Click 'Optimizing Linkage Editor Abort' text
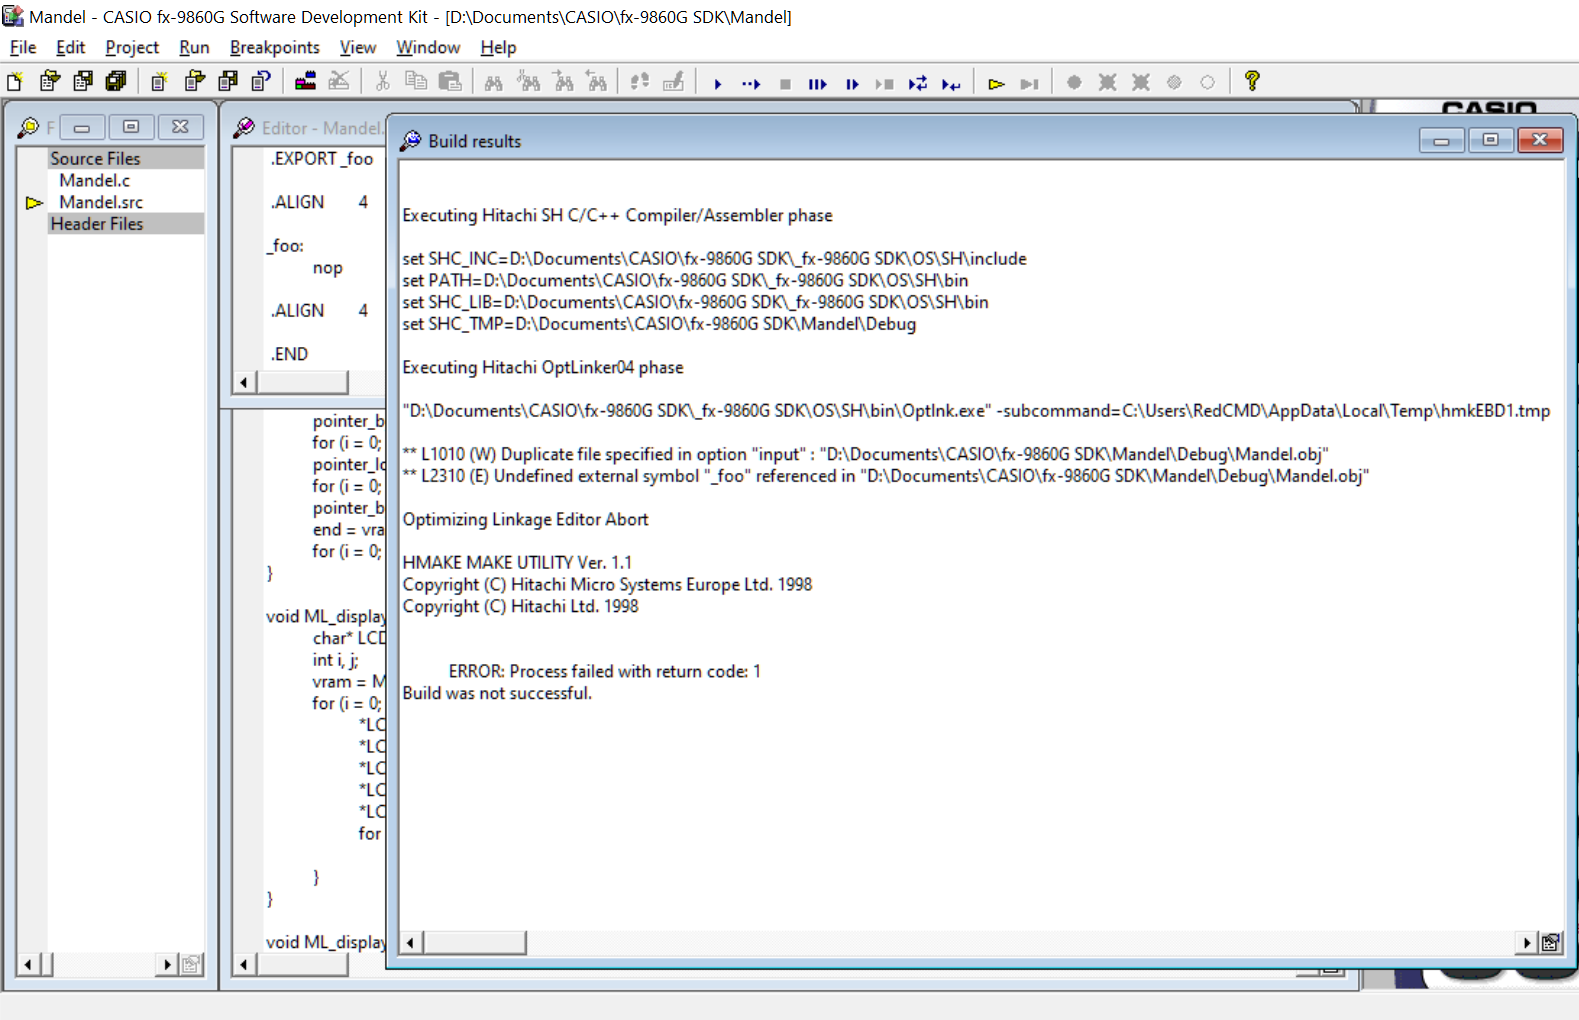Viewport: 1579px width, 1020px height. tap(525, 519)
